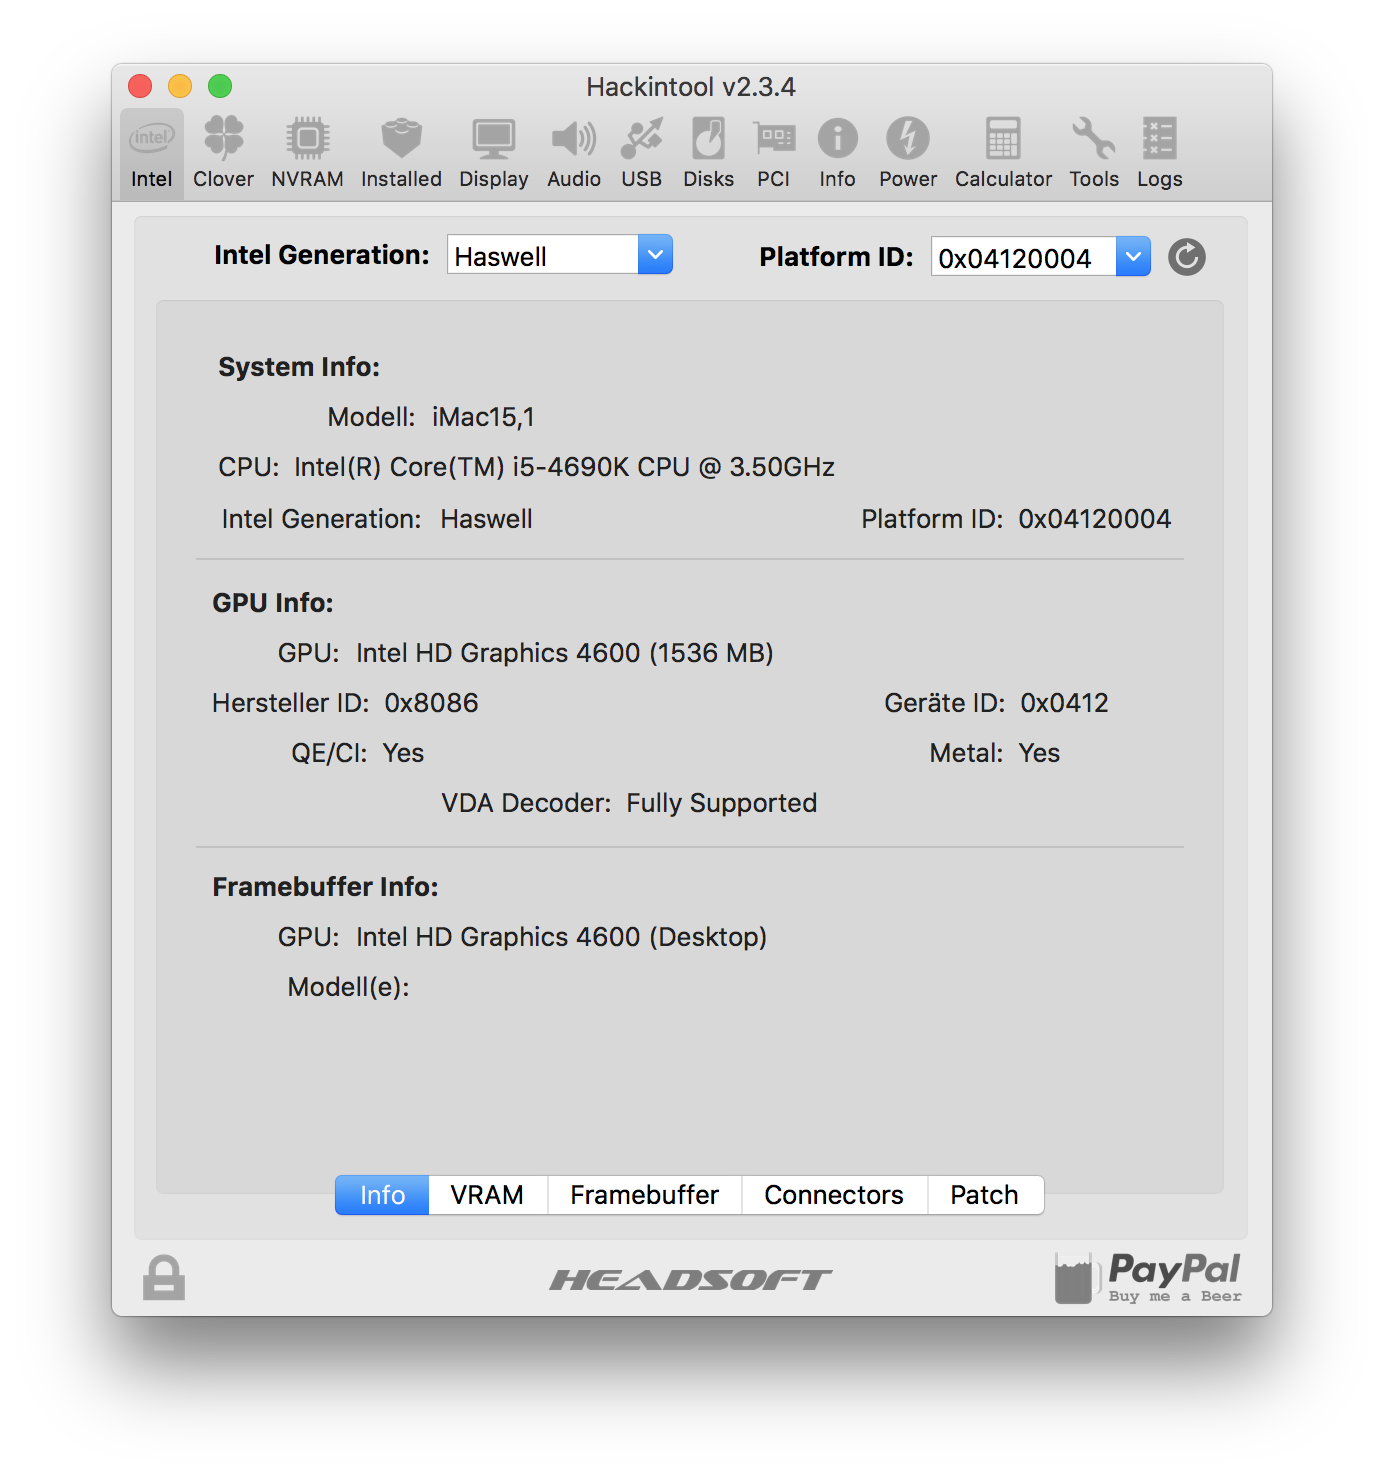Open the Tools section
The width and height of the screenshot is (1384, 1476).
click(x=1094, y=153)
